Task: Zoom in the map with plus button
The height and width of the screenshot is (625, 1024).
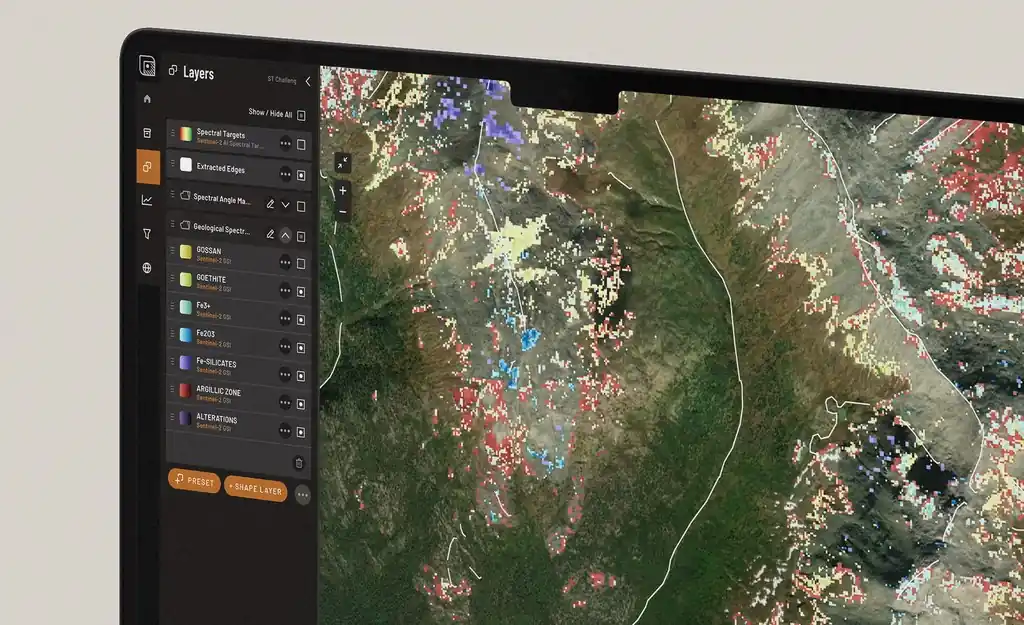Action: 343,191
